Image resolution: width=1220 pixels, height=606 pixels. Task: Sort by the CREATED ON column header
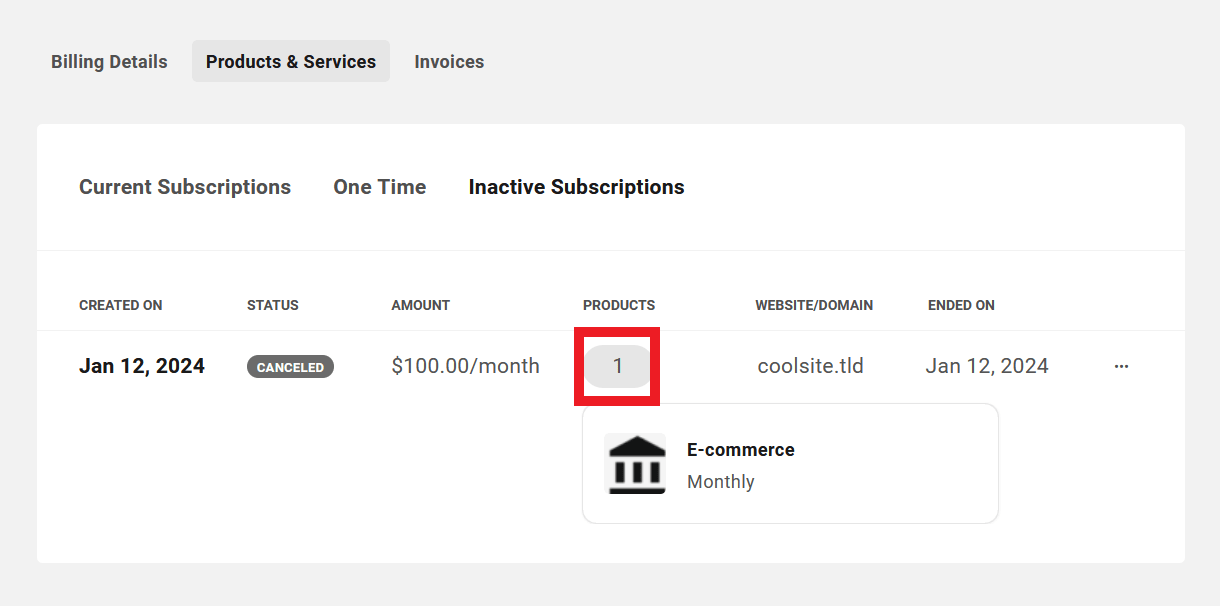click(x=120, y=305)
